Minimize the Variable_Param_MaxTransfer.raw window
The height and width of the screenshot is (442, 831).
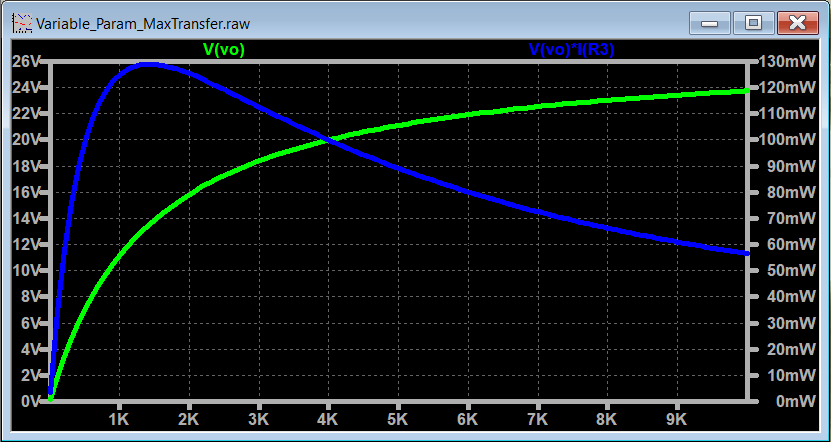coord(713,20)
